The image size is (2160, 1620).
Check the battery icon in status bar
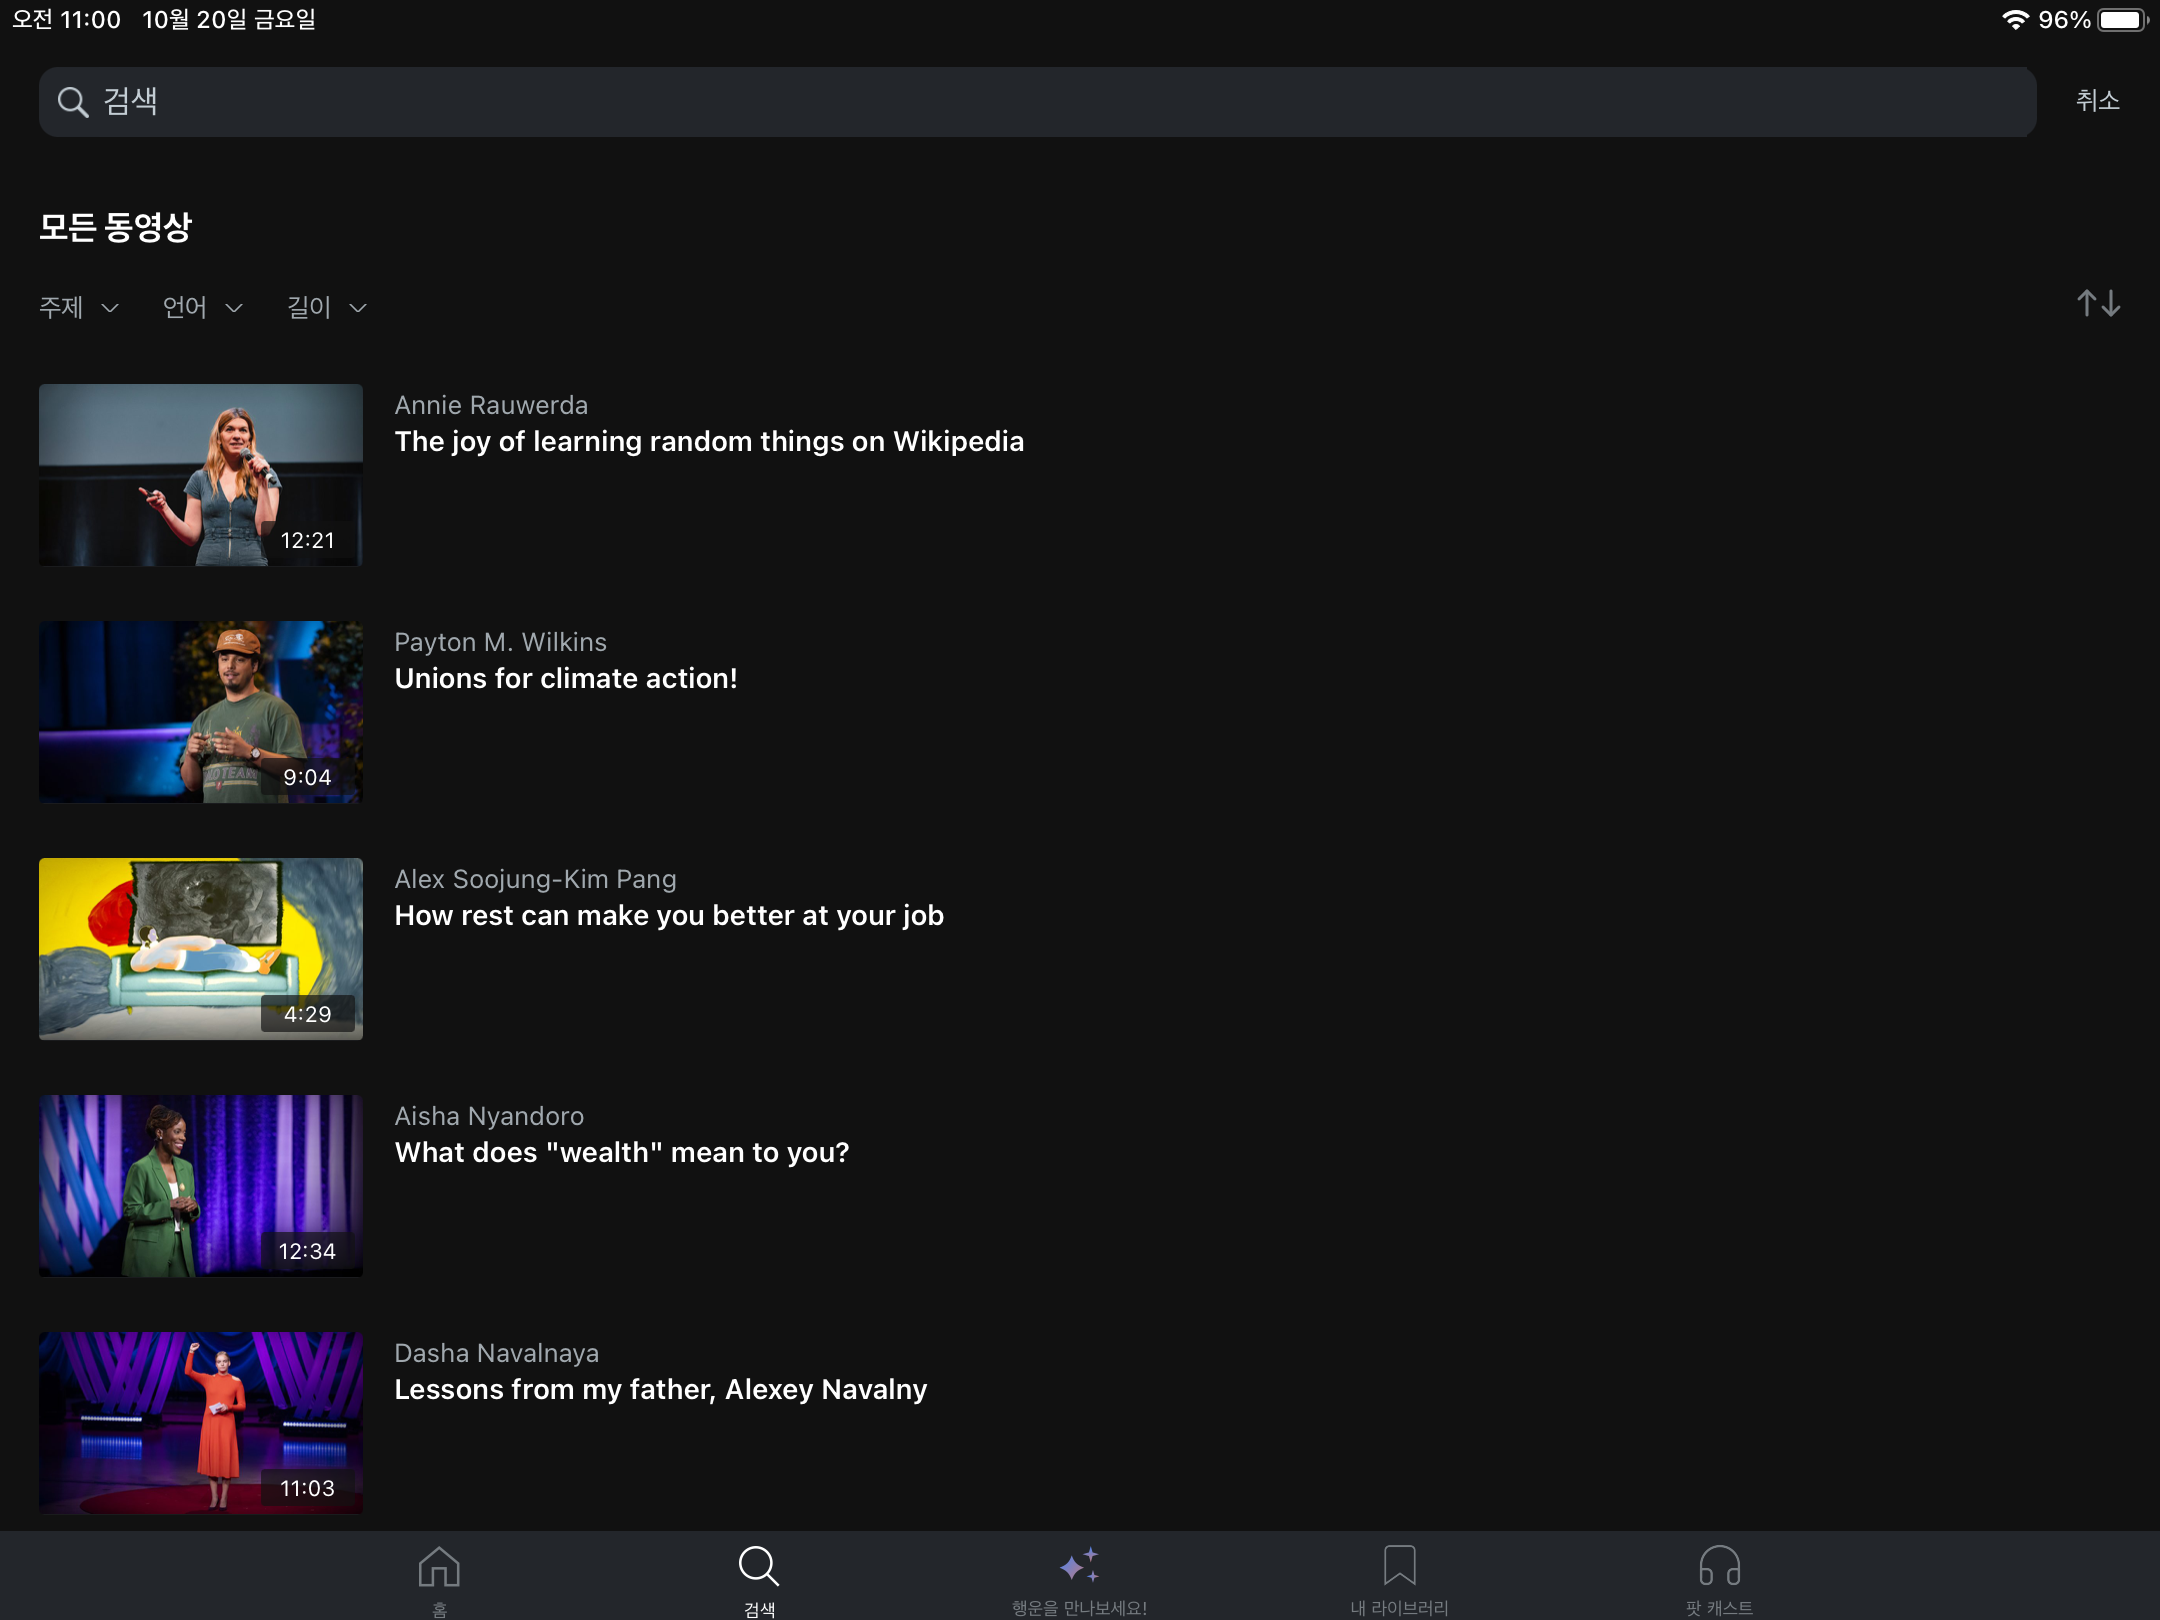coord(2122,20)
